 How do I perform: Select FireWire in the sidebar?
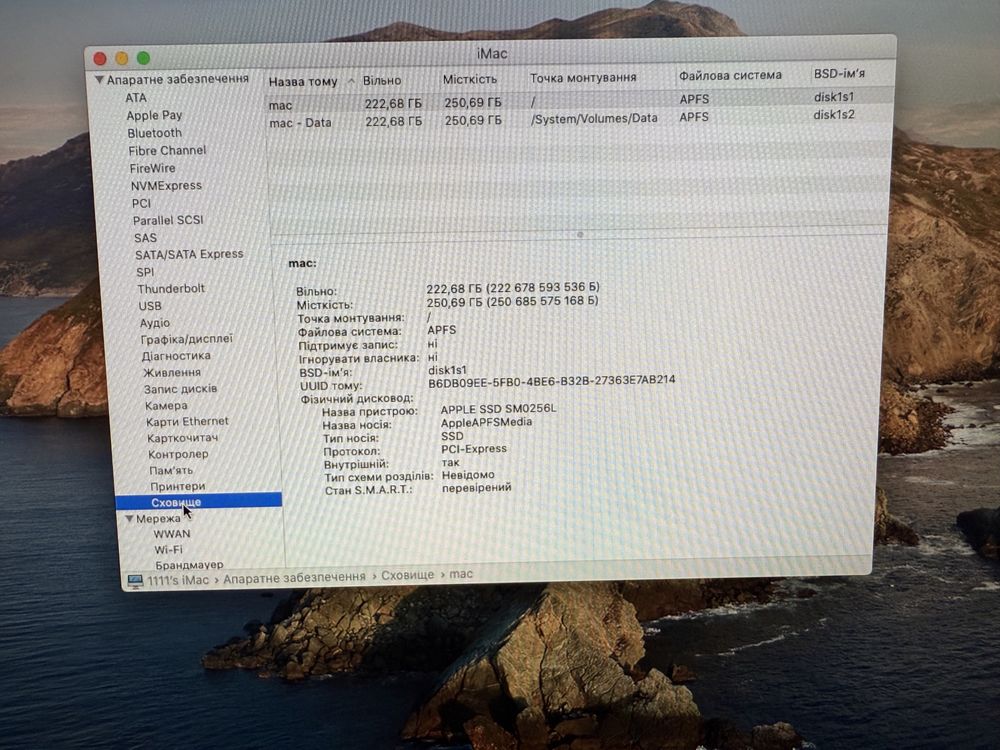pos(152,168)
